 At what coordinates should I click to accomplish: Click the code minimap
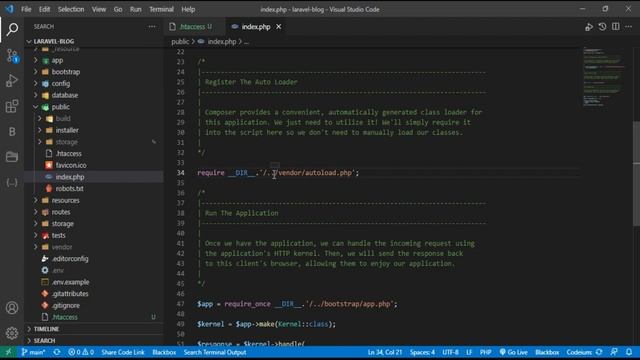604,77
